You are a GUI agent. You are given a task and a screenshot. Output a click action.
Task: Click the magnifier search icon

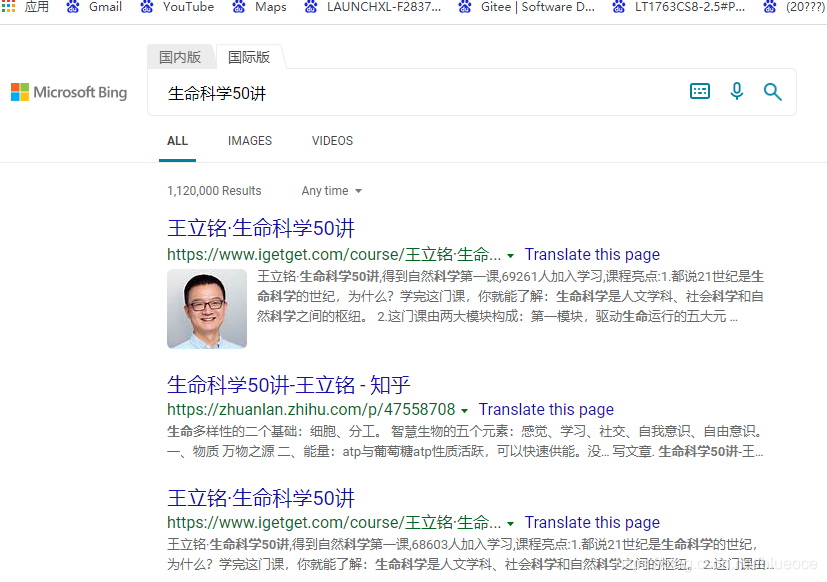click(773, 92)
